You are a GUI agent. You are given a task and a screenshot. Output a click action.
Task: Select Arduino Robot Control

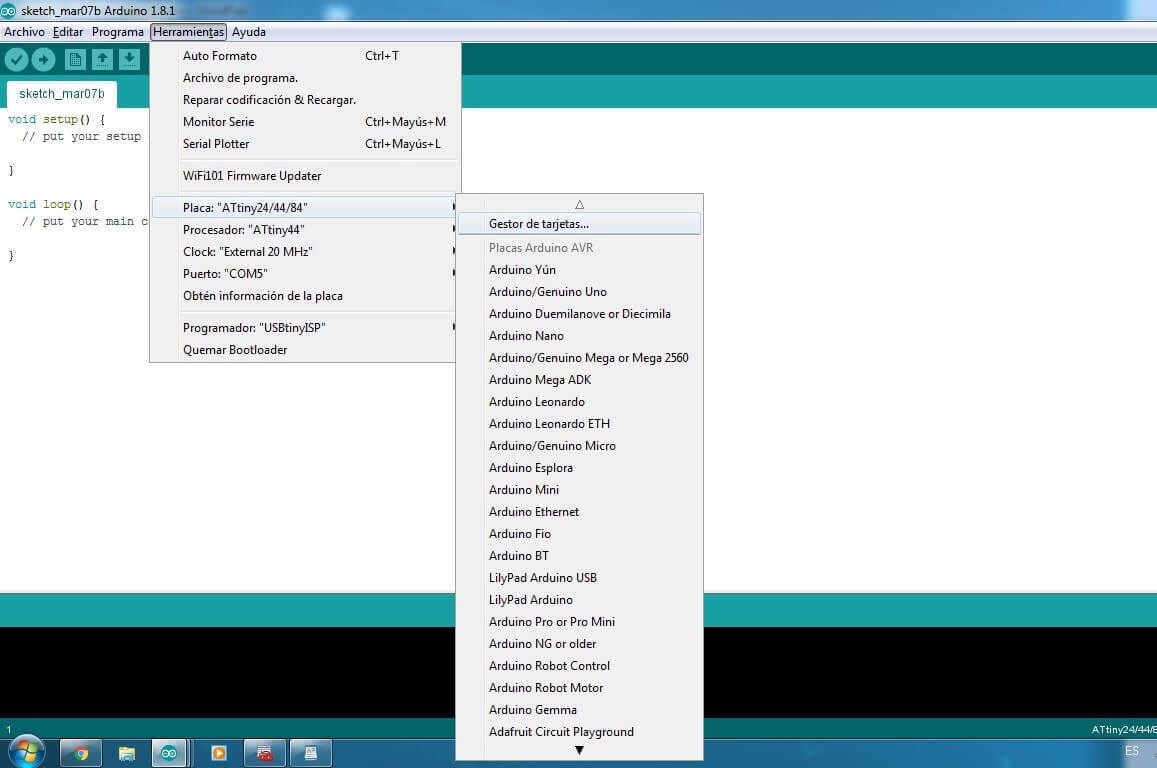point(579,666)
